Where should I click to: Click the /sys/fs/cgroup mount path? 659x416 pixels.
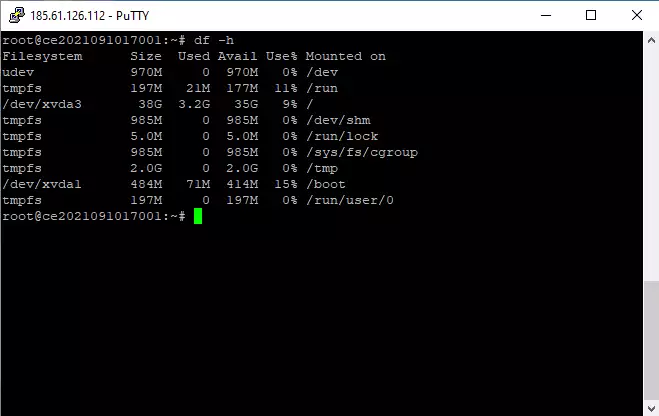[x=362, y=152]
